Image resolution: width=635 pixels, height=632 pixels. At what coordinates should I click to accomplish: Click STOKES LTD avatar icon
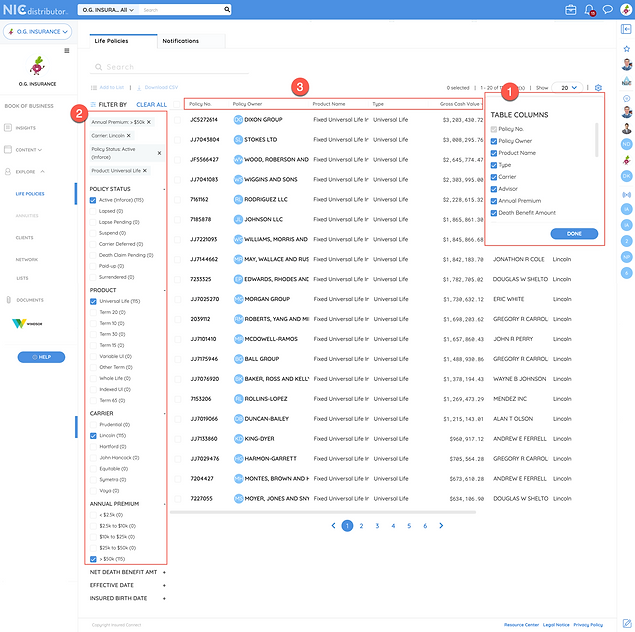point(238,140)
